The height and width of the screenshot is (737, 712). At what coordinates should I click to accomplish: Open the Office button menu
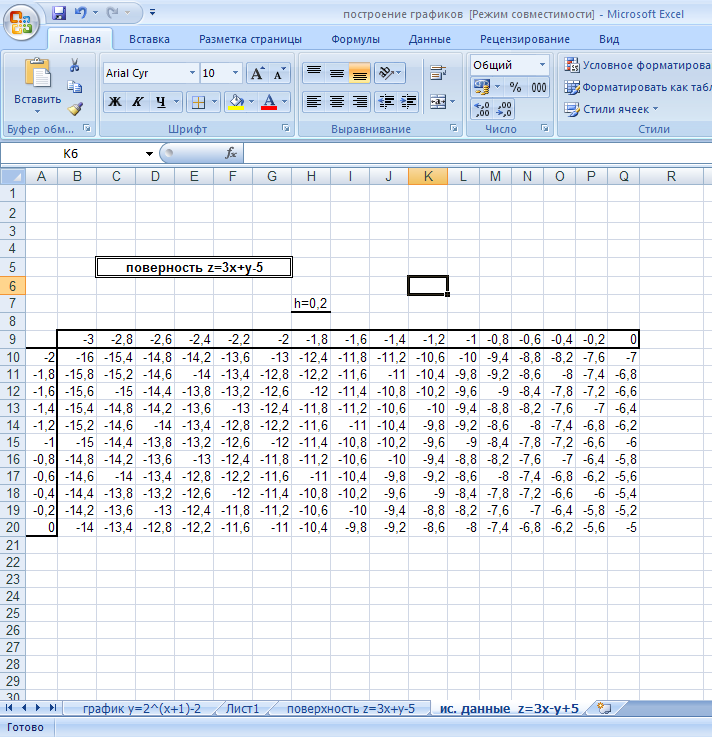pos(21,23)
